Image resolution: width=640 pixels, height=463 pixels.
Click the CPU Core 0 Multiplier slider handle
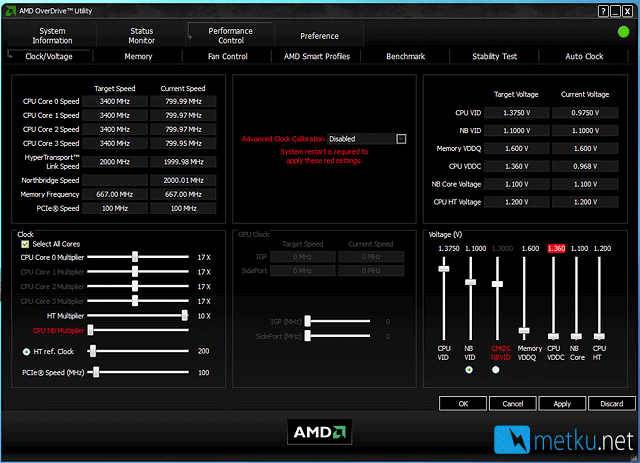click(135, 257)
